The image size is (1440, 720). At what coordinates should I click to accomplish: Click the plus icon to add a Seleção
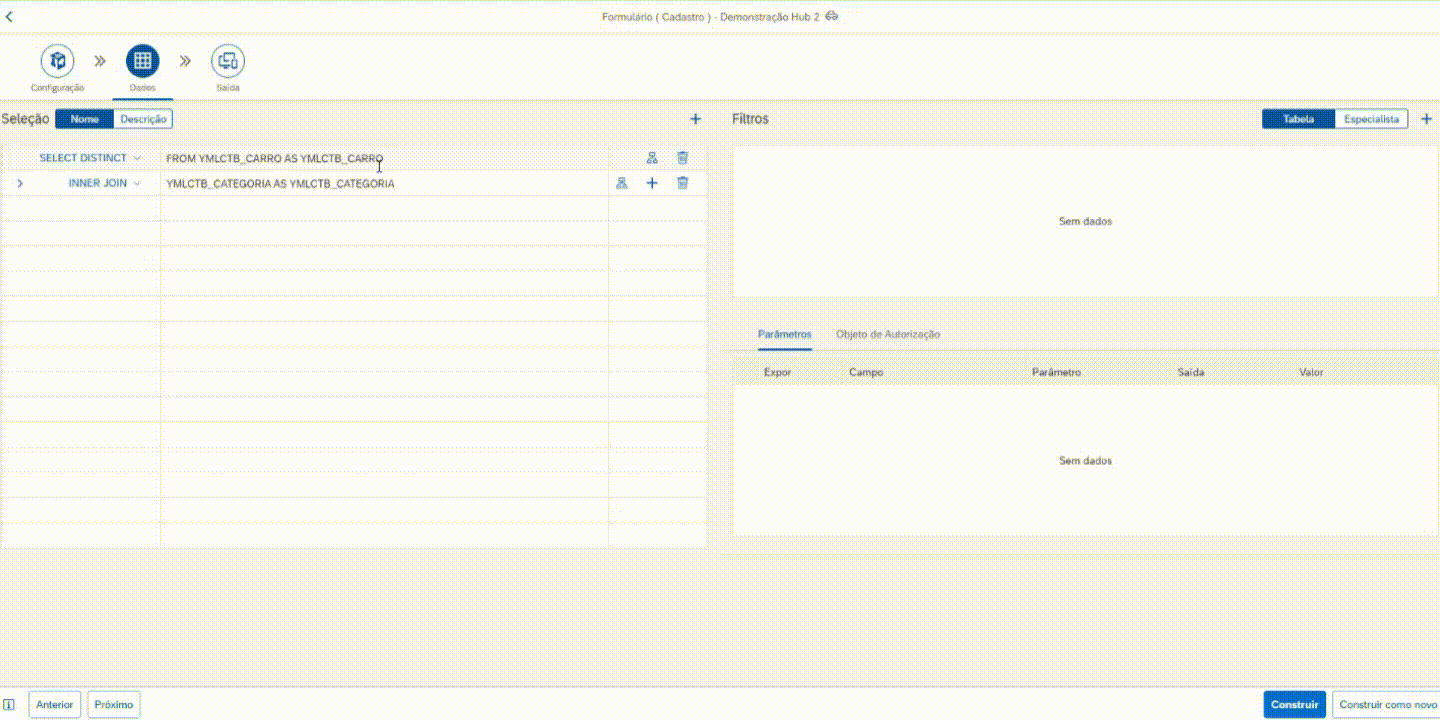pyautogui.click(x=696, y=119)
